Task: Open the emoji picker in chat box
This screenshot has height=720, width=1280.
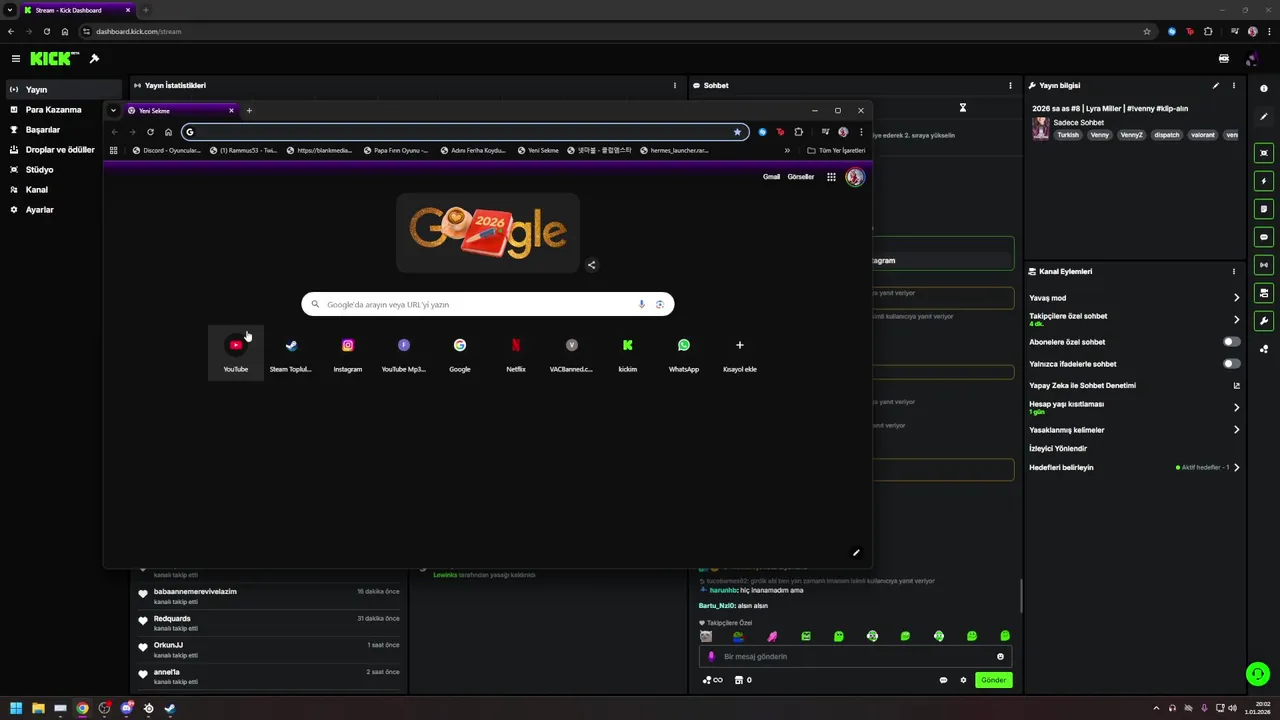Action: pos(1000,657)
